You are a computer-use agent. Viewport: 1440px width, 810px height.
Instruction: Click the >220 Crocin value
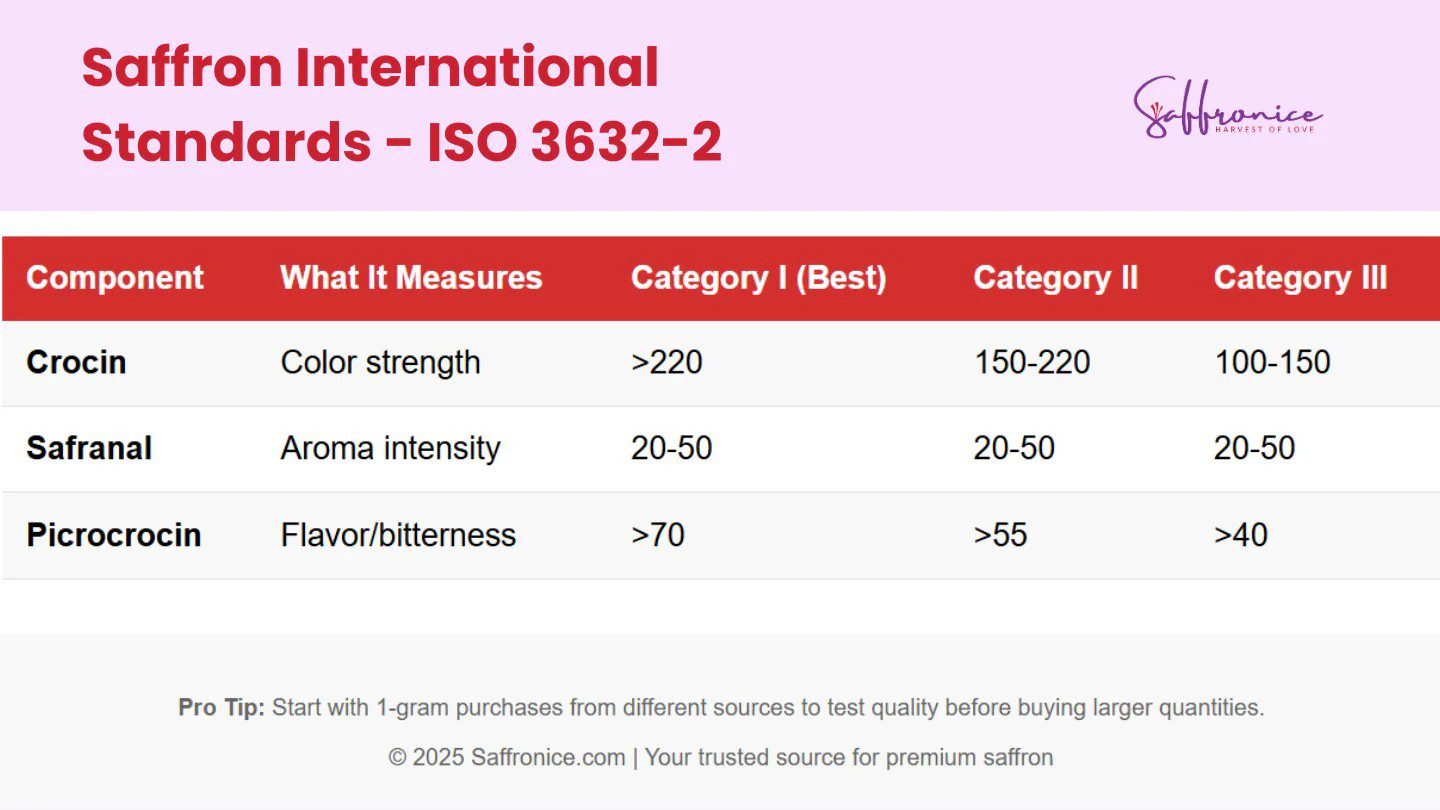[666, 362]
